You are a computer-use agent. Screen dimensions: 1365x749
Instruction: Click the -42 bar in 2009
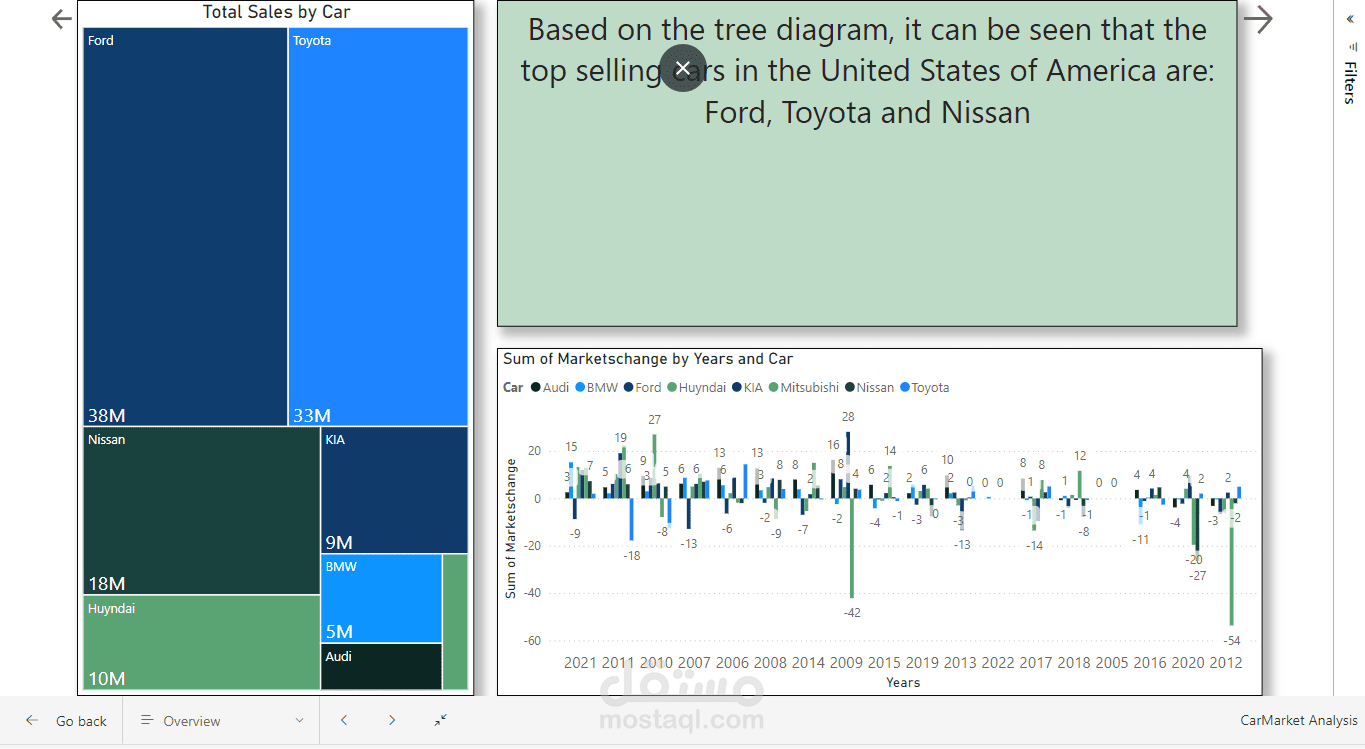point(852,547)
